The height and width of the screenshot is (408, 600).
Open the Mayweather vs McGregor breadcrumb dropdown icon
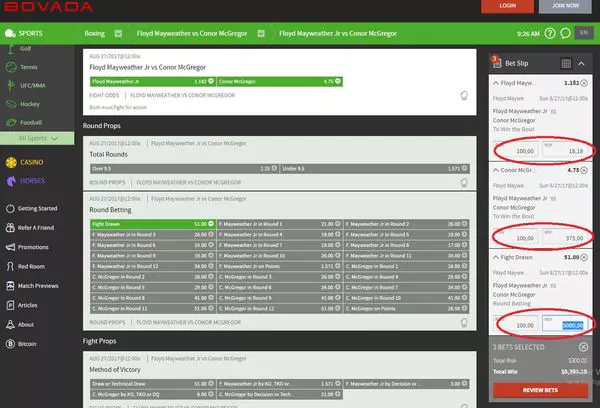pos(261,34)
